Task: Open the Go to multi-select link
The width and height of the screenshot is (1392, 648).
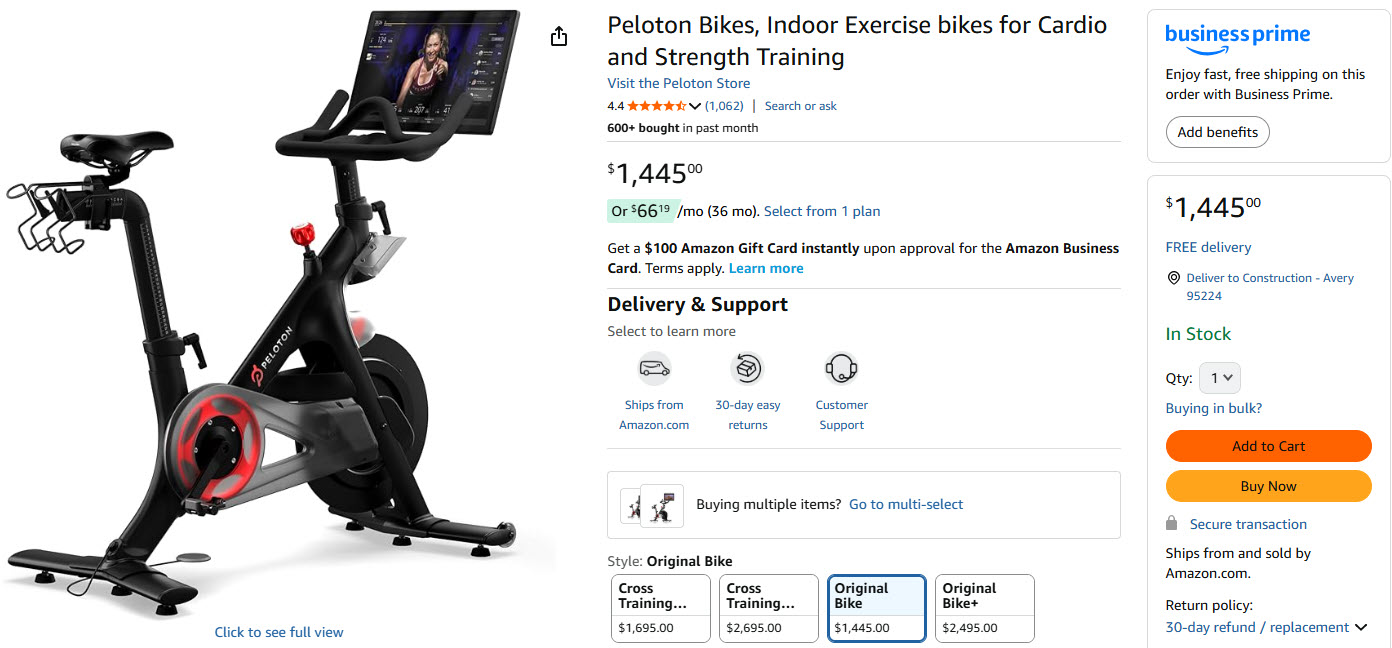Action: (x=905, y=505)
